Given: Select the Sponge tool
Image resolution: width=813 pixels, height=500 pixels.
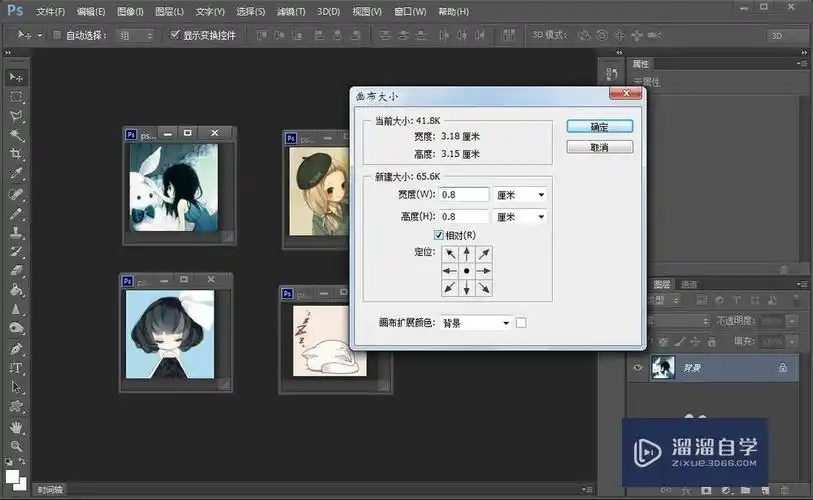Looking at the screenshot, I should (16, 328).
